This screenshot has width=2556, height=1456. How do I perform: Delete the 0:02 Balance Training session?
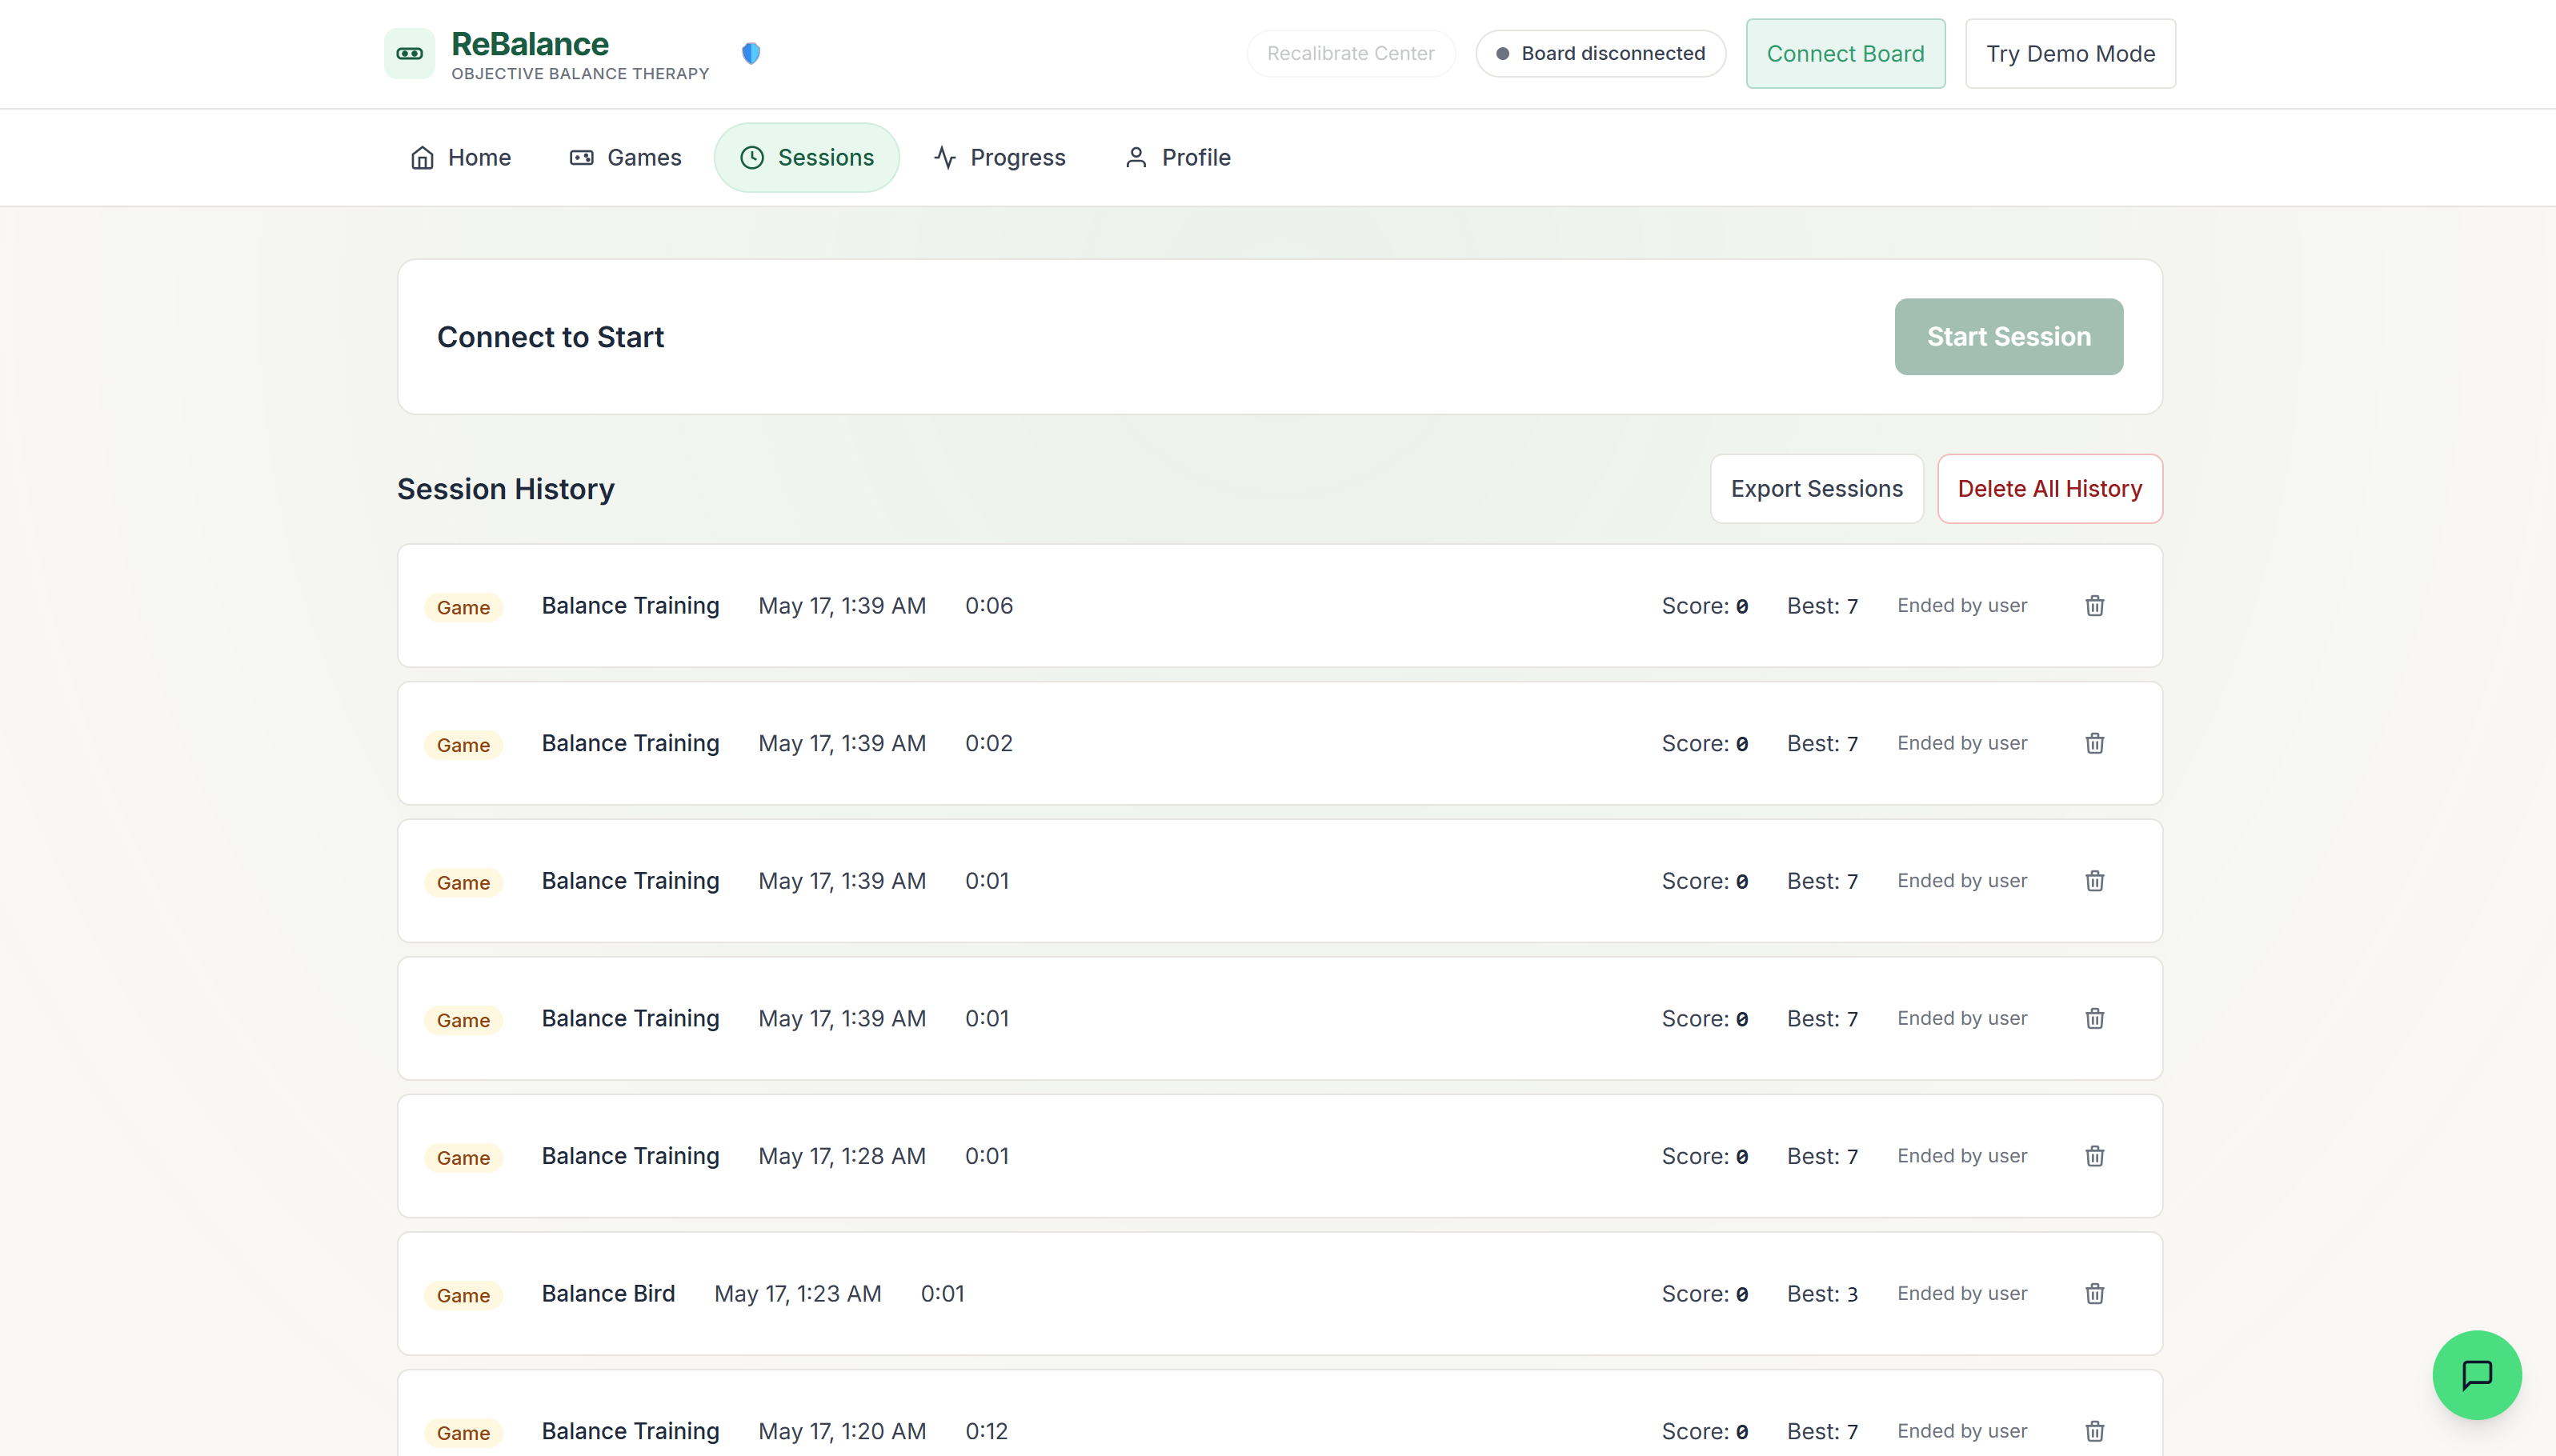tap(2094, 743)
